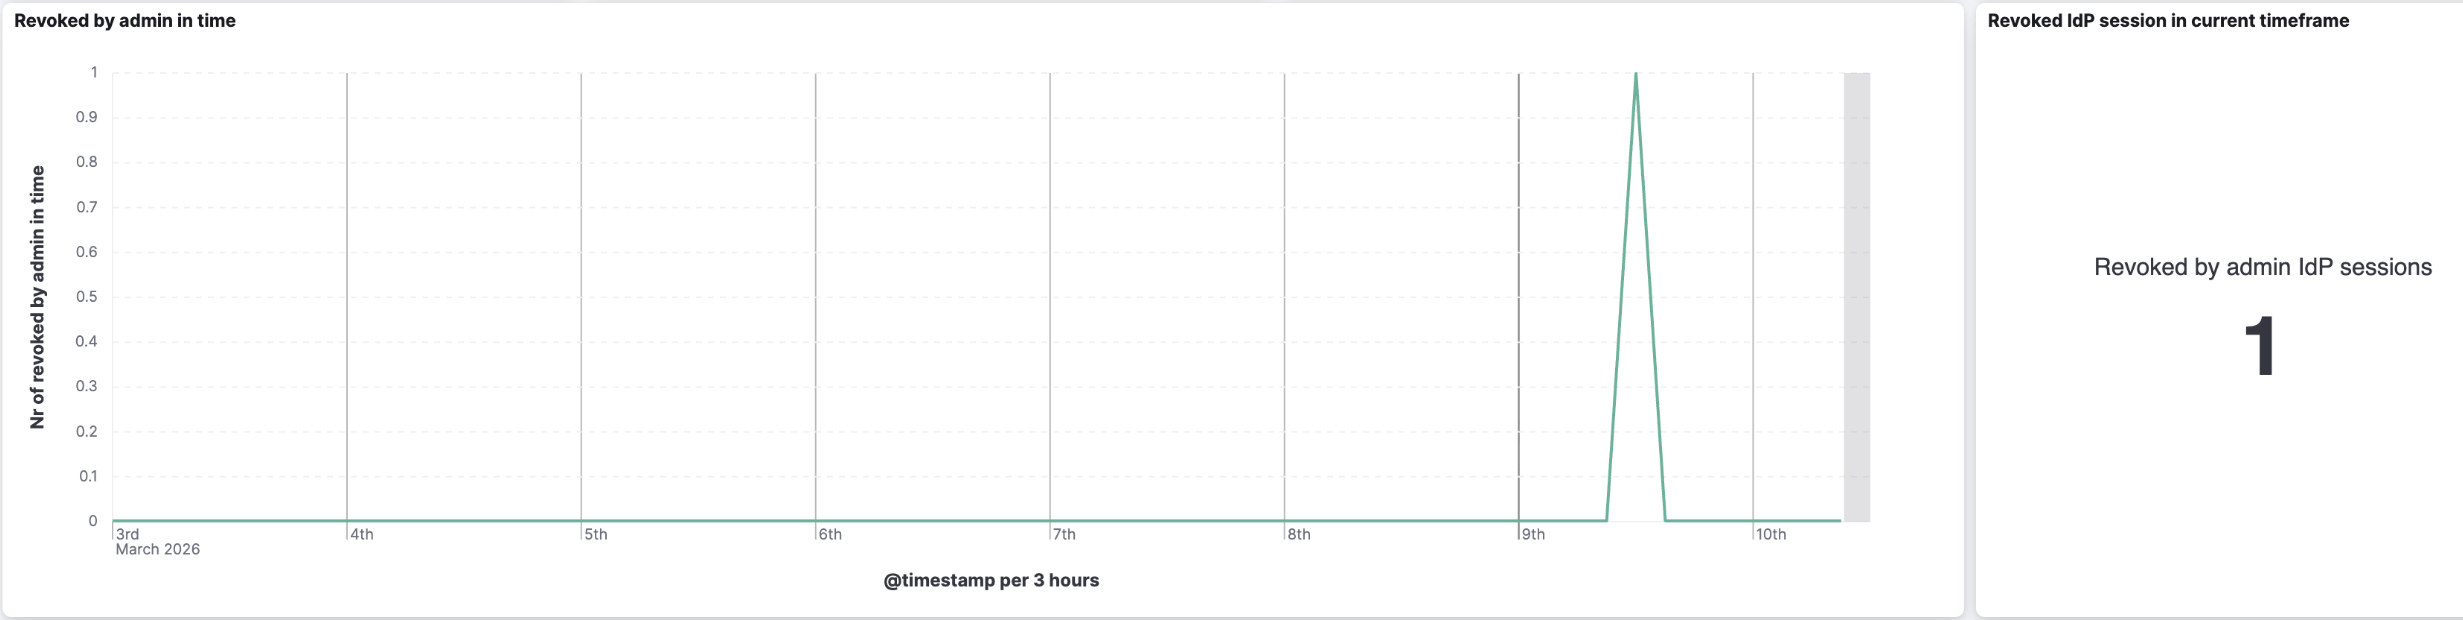Select the "10th" date tick label
The height and width of the screenshot is (620, 2463).
coord(1771,534)
